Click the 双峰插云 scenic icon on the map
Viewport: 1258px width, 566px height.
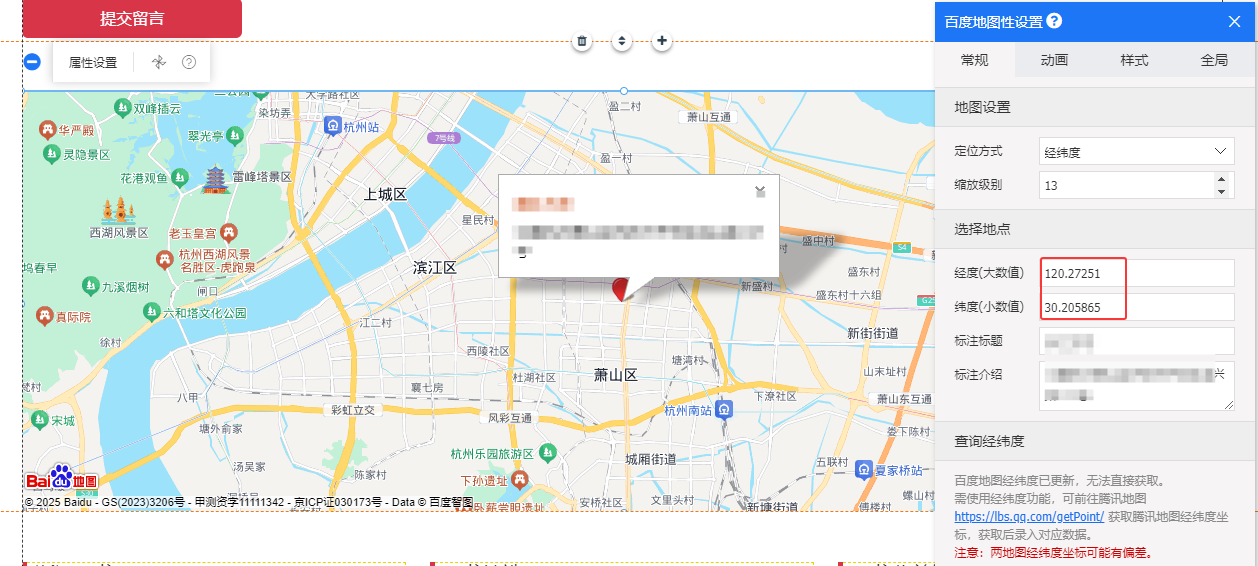122,107
